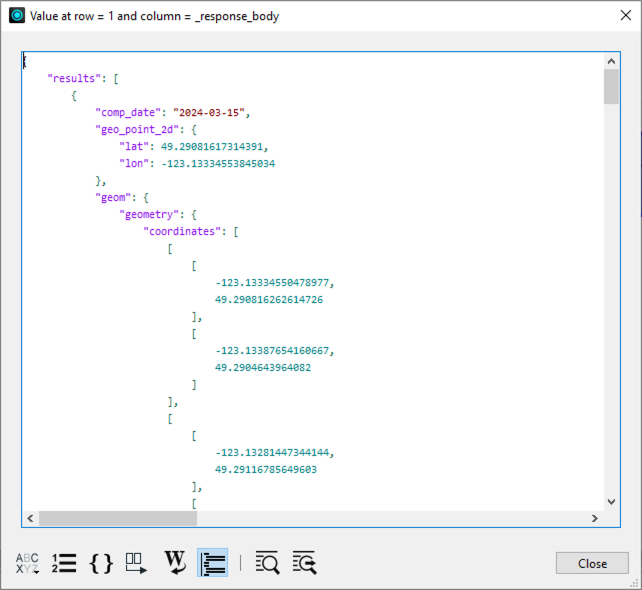The width and height of the screenshot is (642, 590).
Task: Click the horizontal scrollbar left arrow
Action: 30,518
